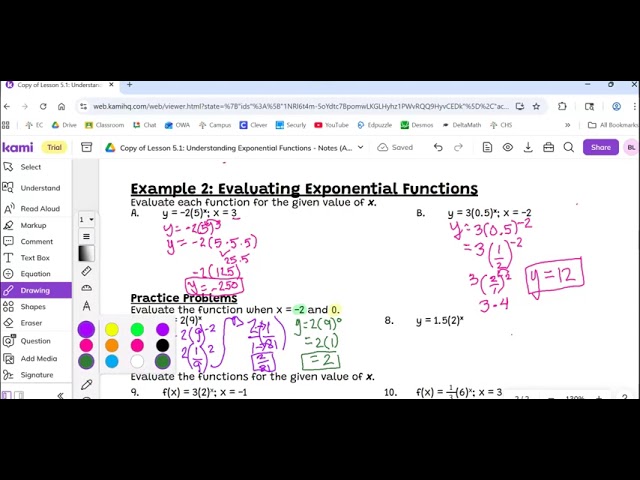
Task: Open the toolbox briefcase icon
Action: coord(549,147)
